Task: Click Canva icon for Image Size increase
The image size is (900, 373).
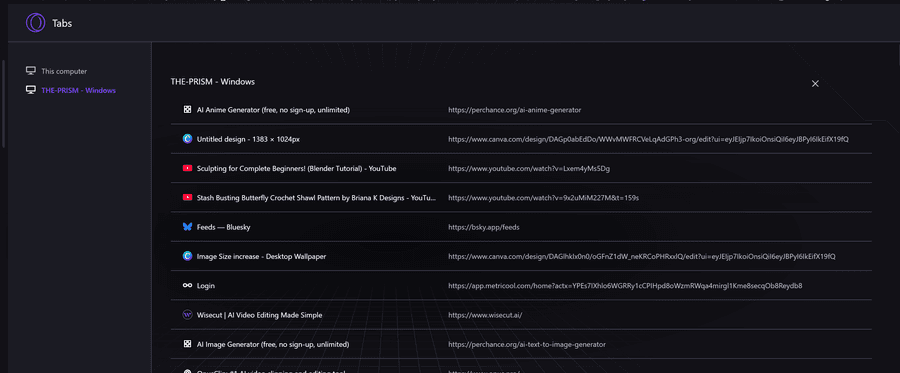Action: coord(187,257)
